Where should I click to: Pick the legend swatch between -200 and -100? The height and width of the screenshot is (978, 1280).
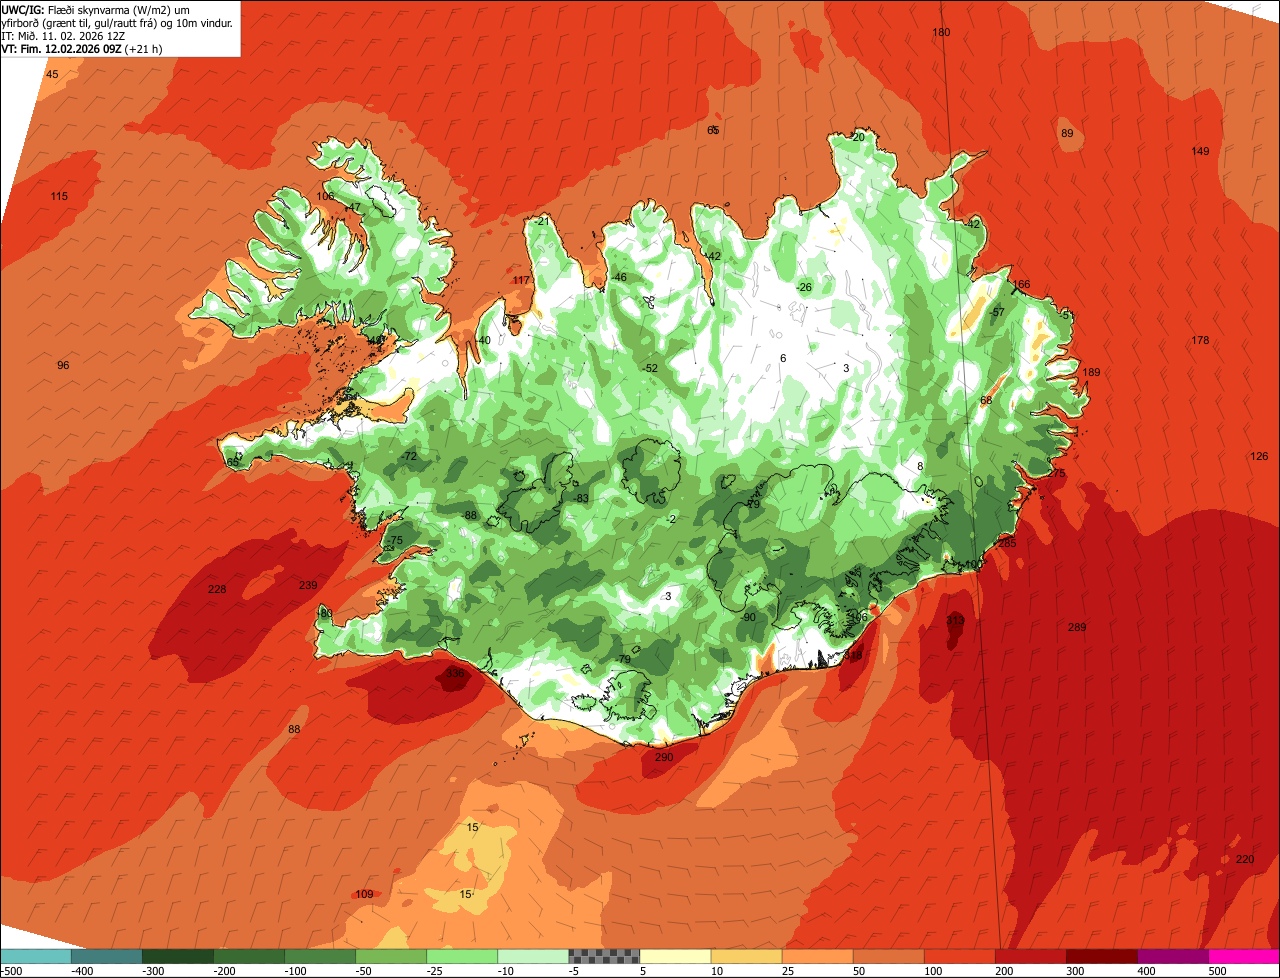pos(249,956)
